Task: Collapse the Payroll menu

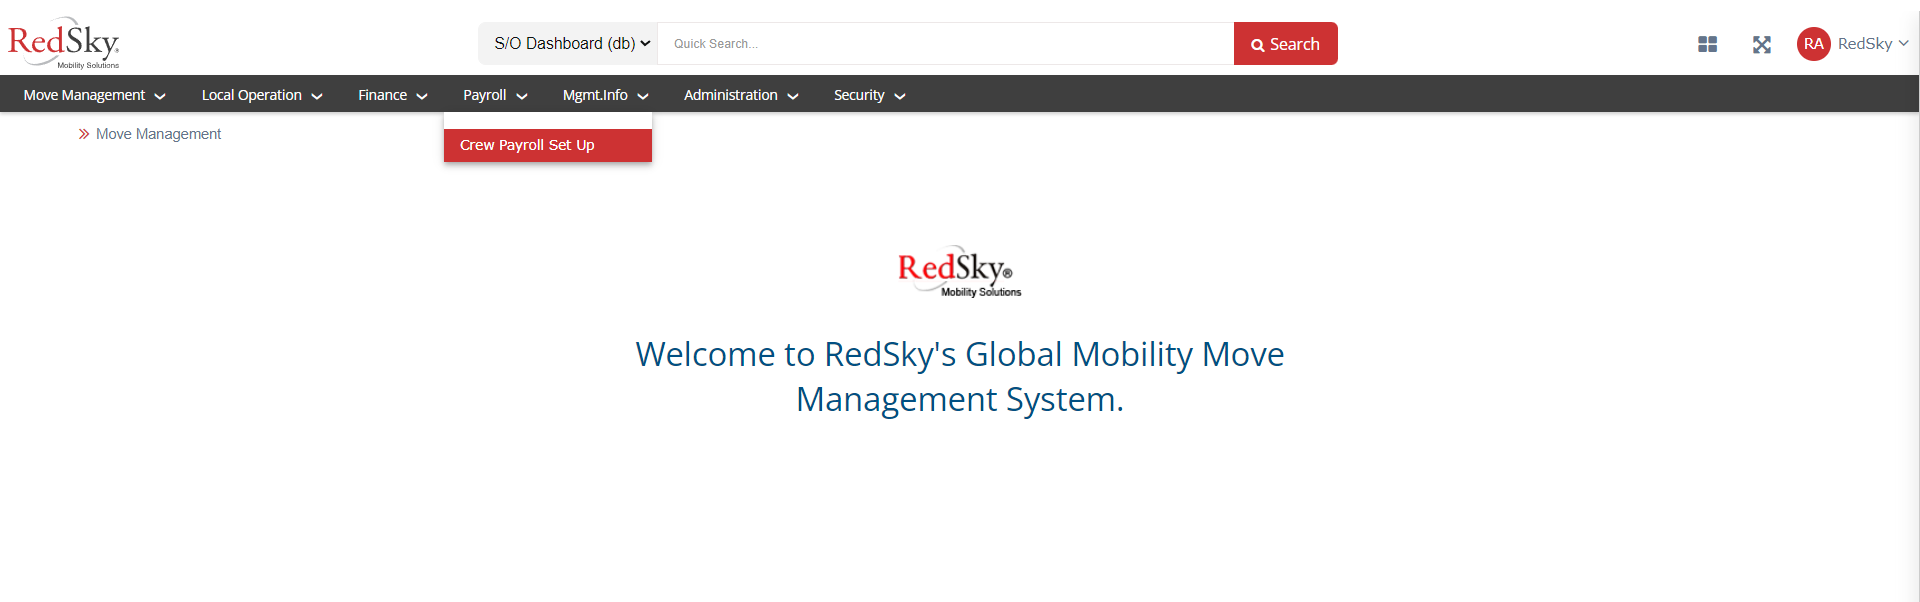Action: (x=495, y=95)
